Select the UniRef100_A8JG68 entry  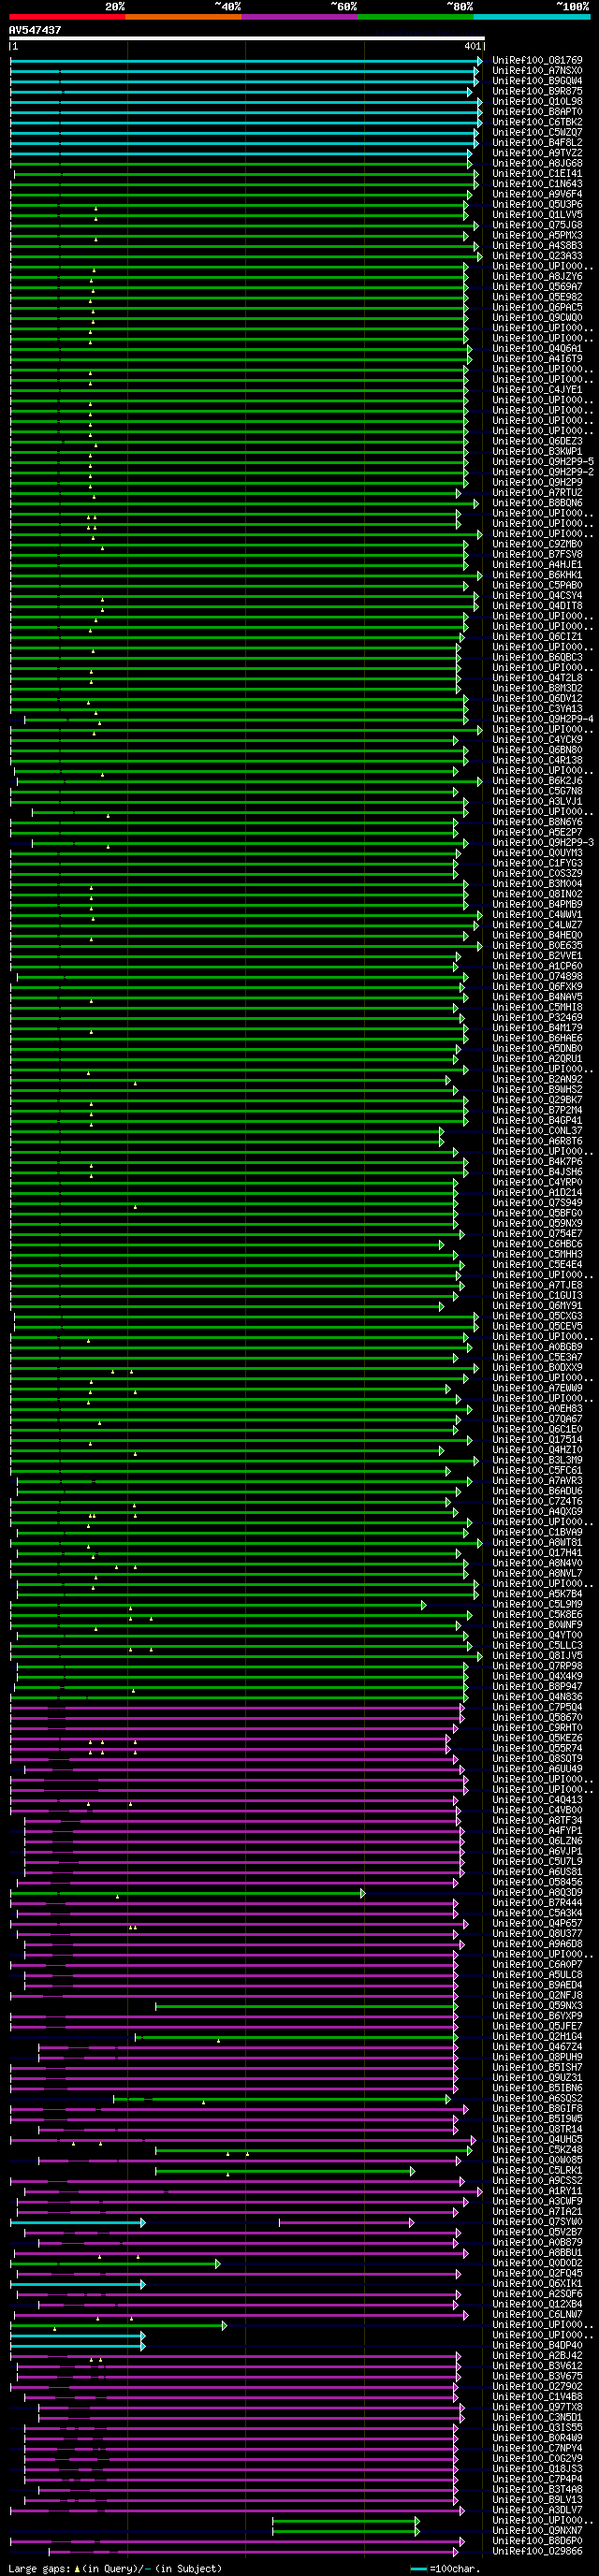point(537,164)
